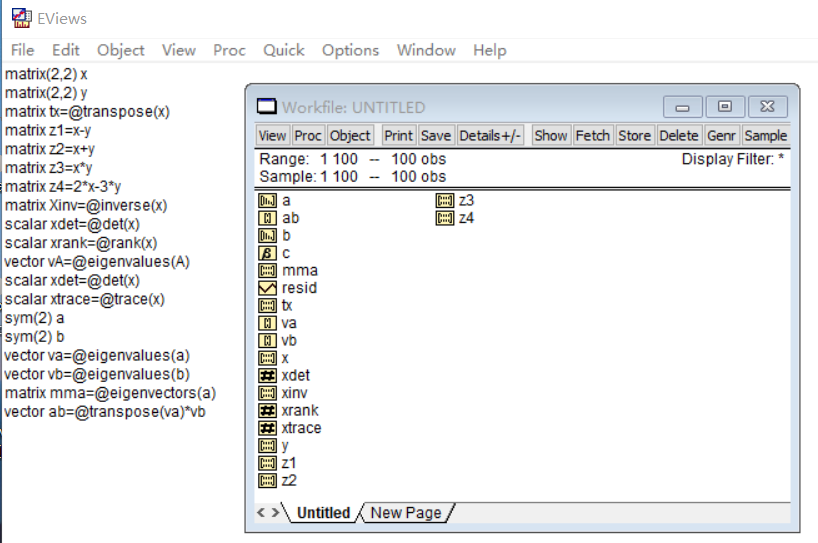Open the coefficient vector c icon
The width and height of the screenshot is (818, 543).
click(267, 253)
